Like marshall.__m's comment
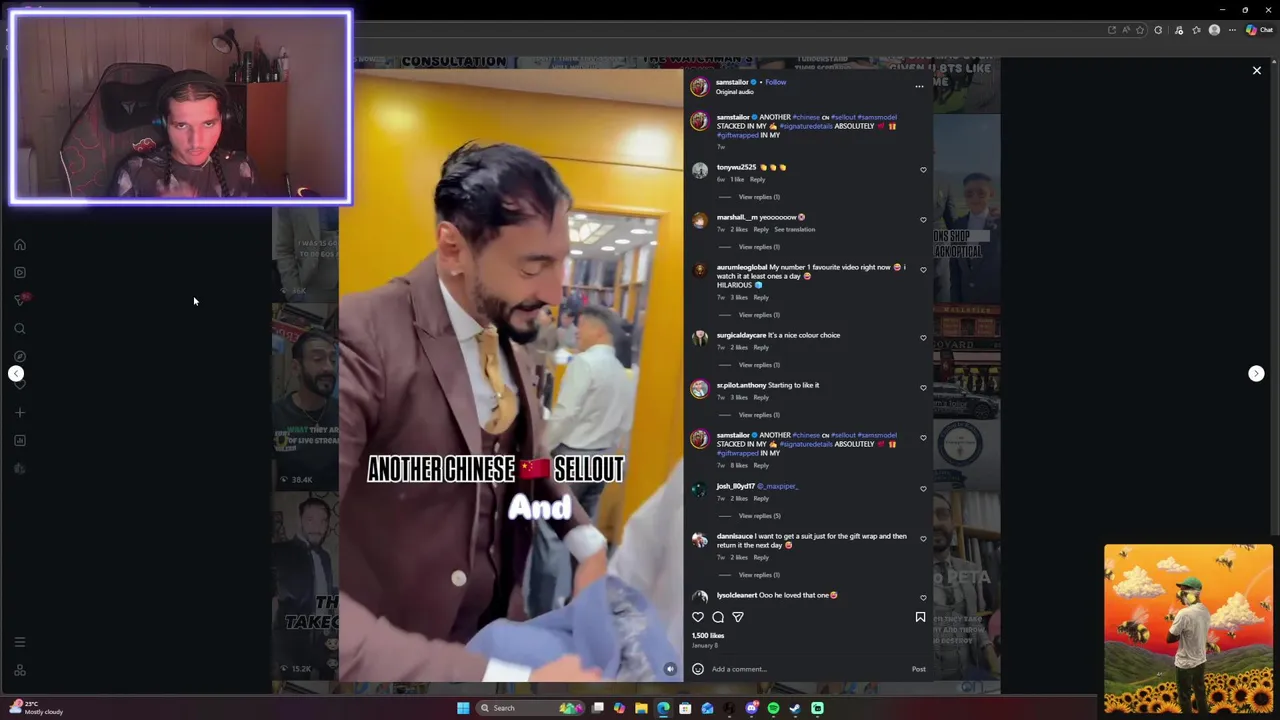 [923, 220]
